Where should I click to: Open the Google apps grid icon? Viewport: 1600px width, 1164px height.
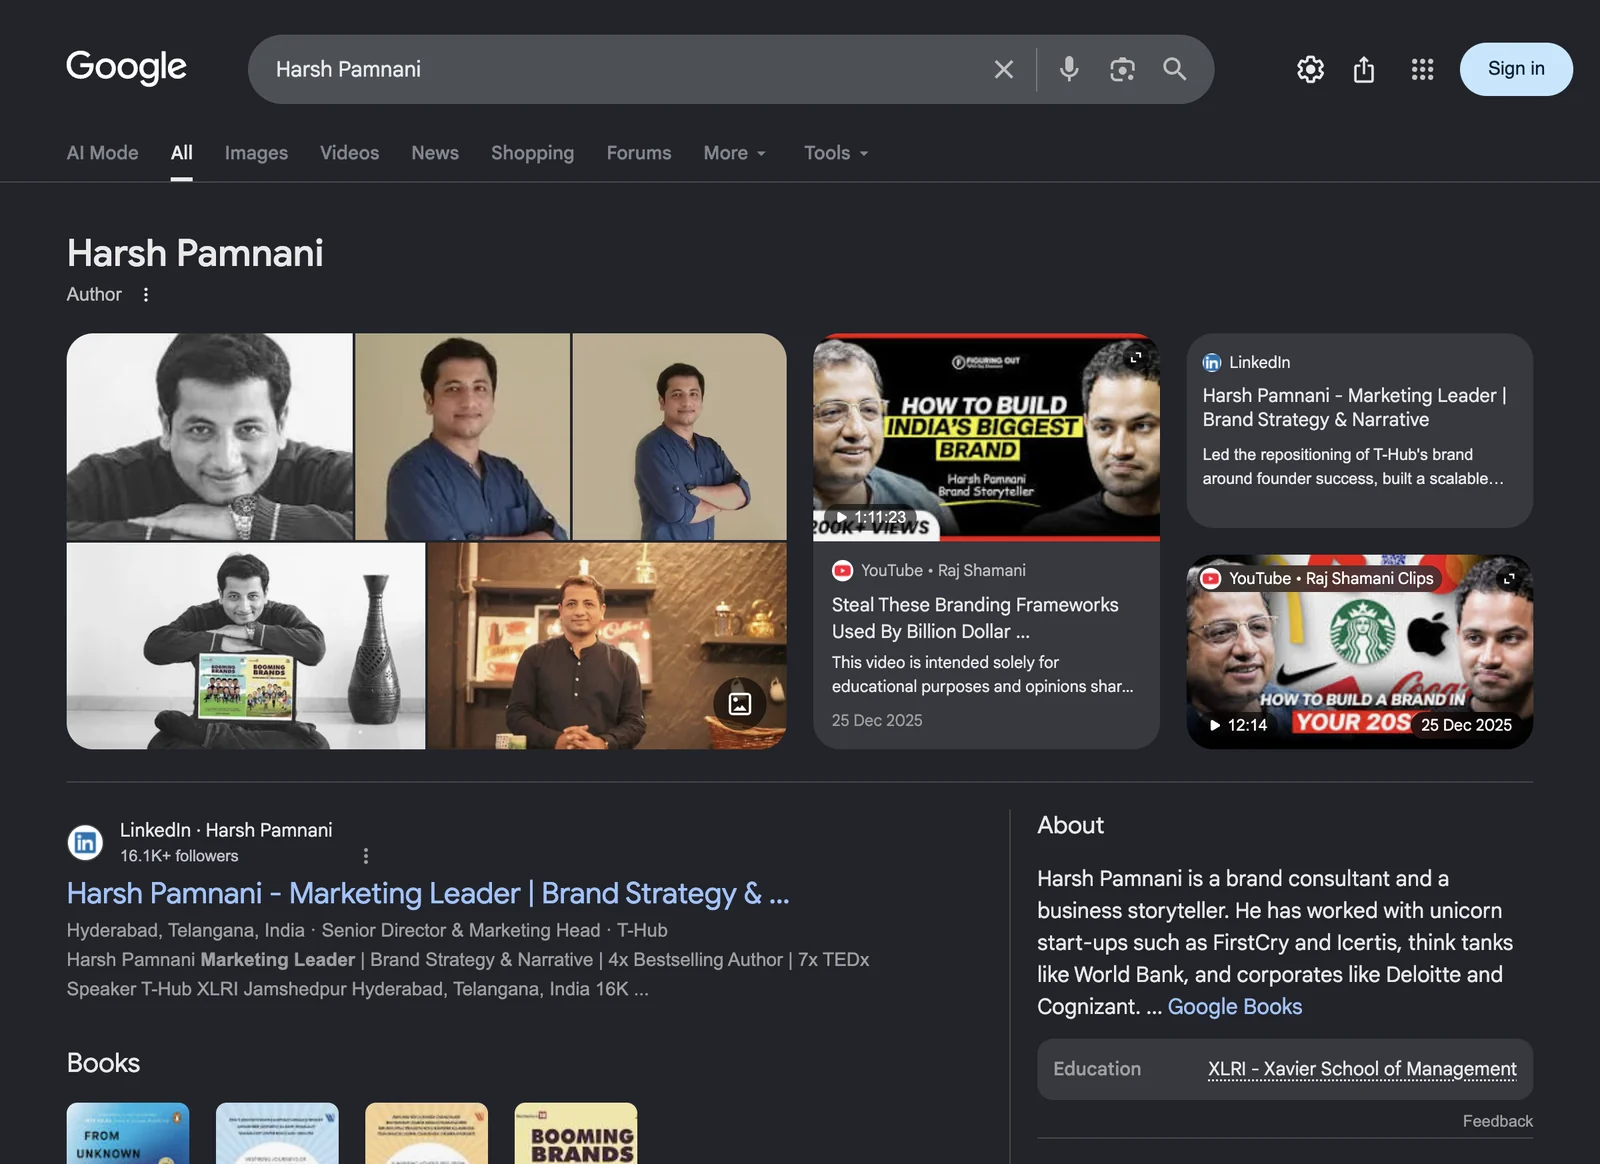tap(1422, 69)
